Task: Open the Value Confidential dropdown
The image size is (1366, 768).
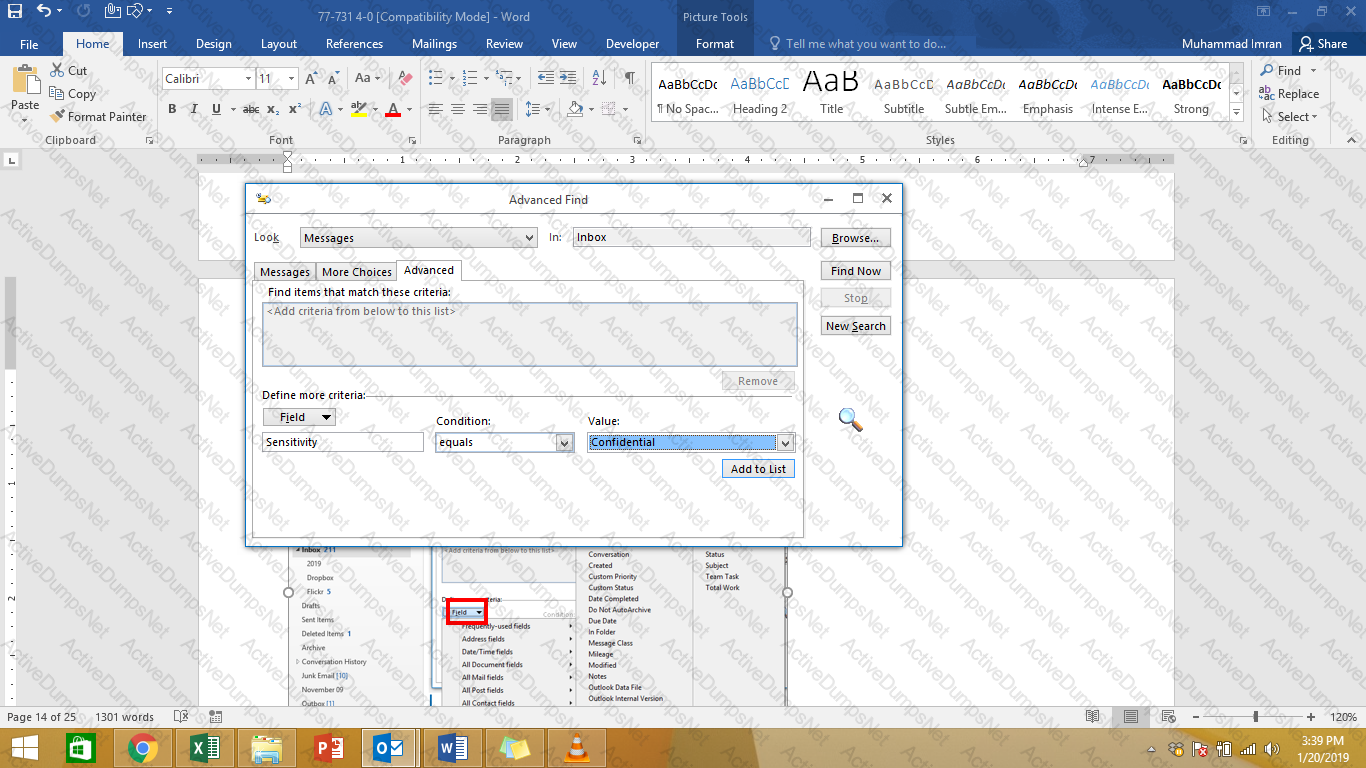Action: tap(785, 443)
